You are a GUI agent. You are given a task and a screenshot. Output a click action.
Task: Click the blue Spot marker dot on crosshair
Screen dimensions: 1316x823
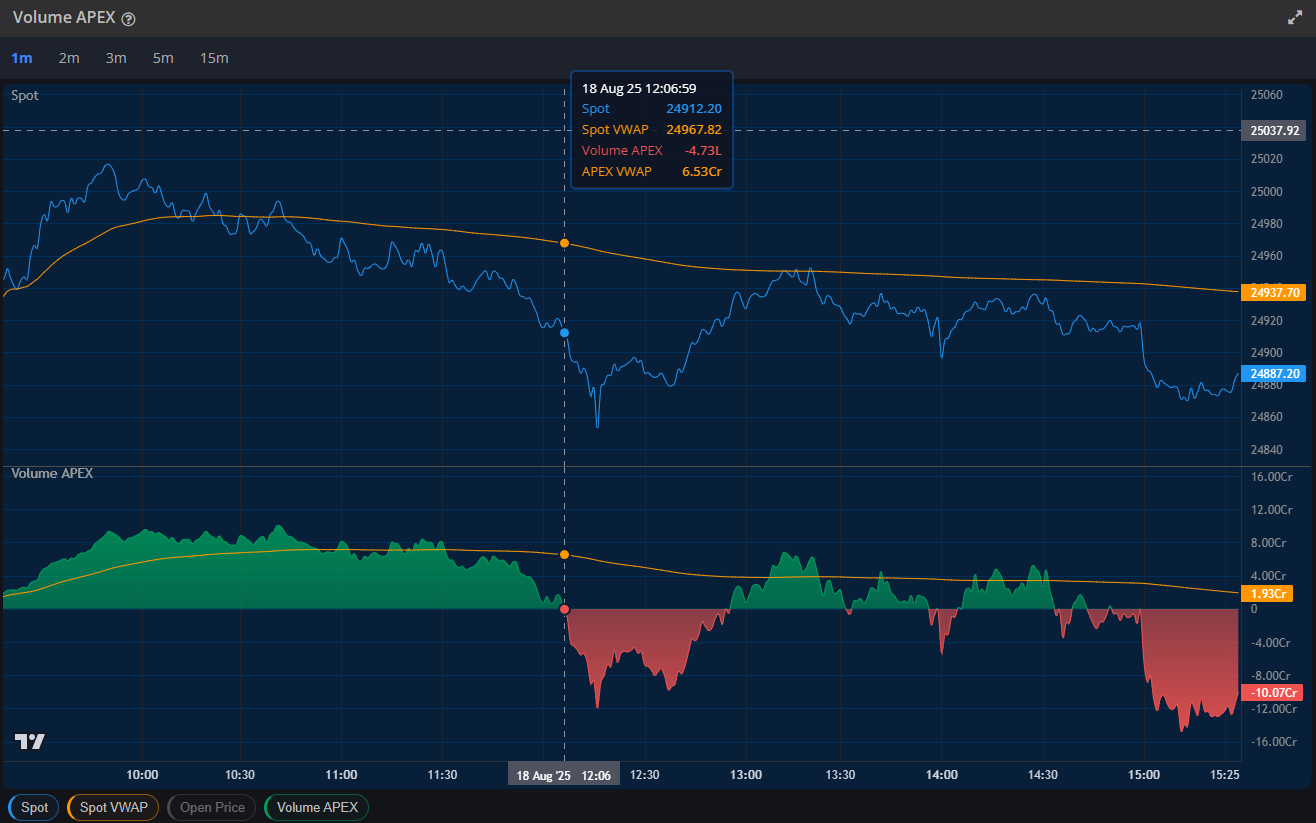pos(565,332)
